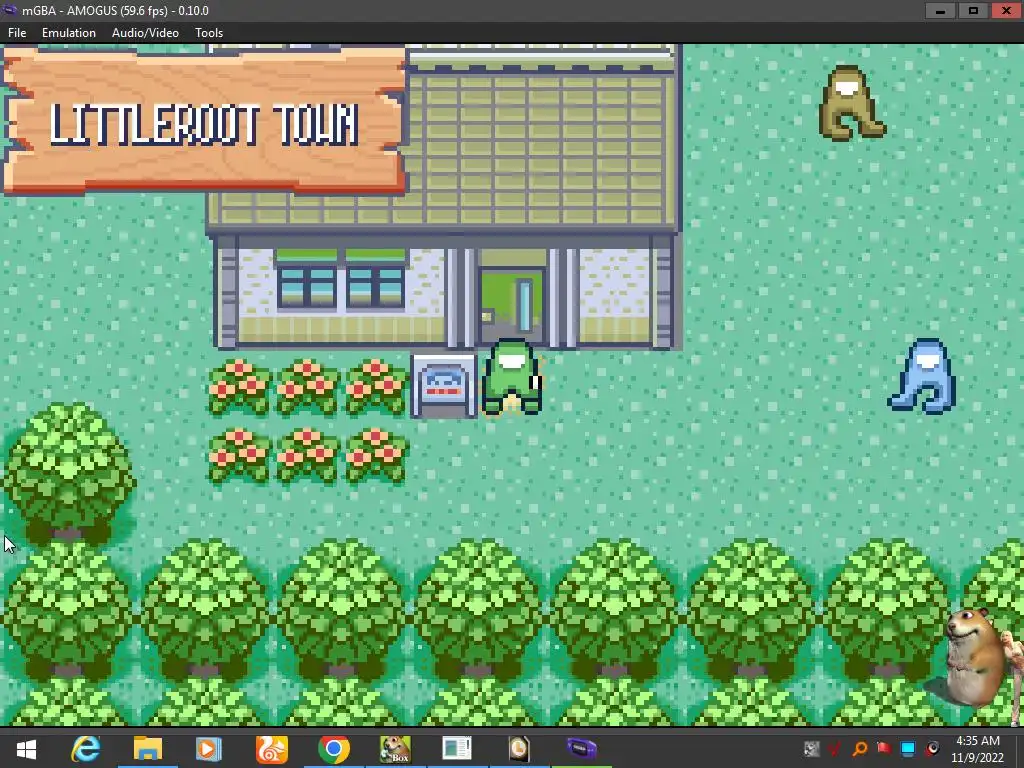Switch to the mGBA Game Boy taskbar icon
Viewport: 1024px width, 768px height.
pos(581,749)
